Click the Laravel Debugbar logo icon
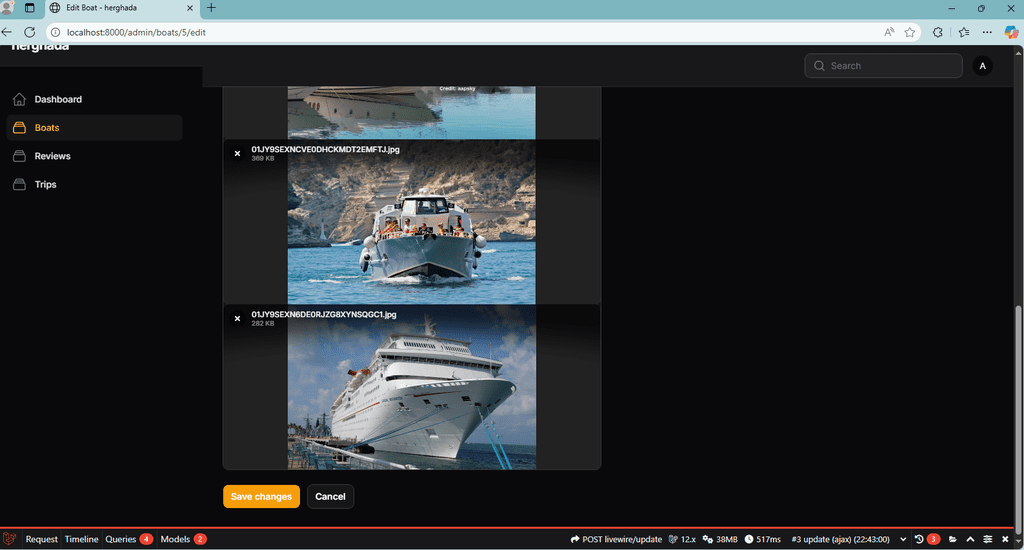The image size is (1024, 550). click(10, 539)
